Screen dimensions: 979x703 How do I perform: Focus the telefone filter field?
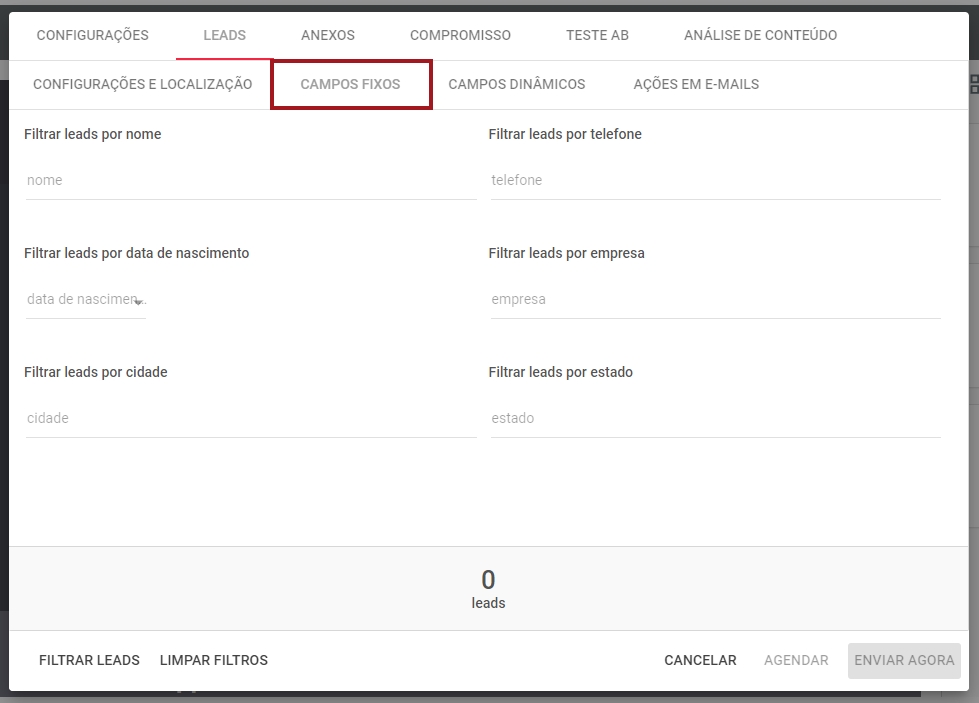point(715,181)
